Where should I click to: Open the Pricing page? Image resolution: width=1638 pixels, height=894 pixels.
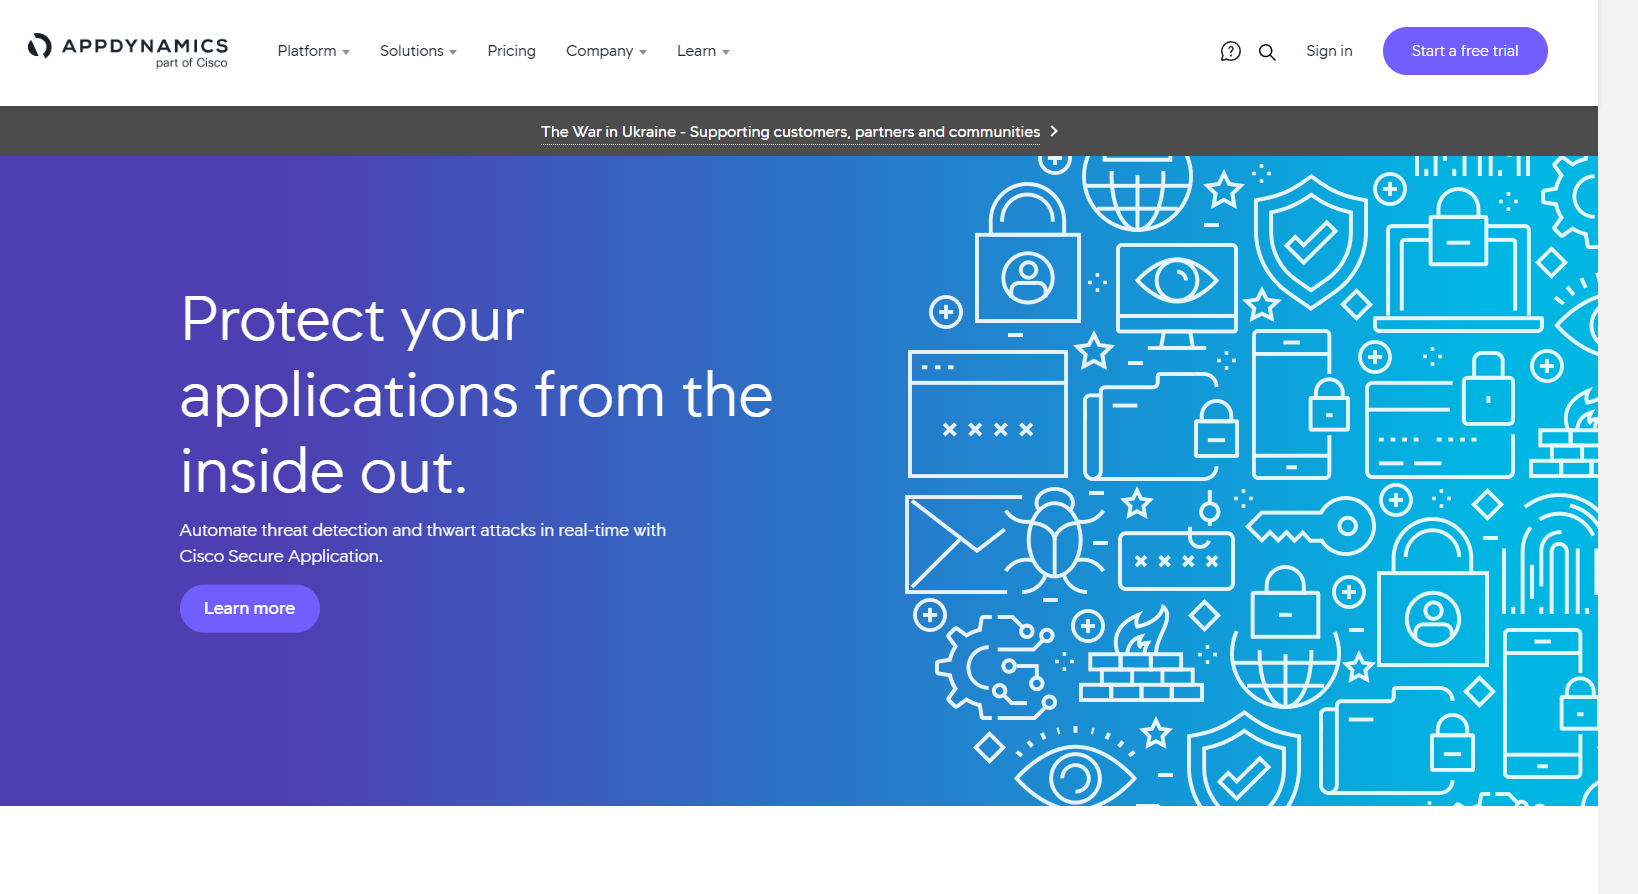pos(511,51)
